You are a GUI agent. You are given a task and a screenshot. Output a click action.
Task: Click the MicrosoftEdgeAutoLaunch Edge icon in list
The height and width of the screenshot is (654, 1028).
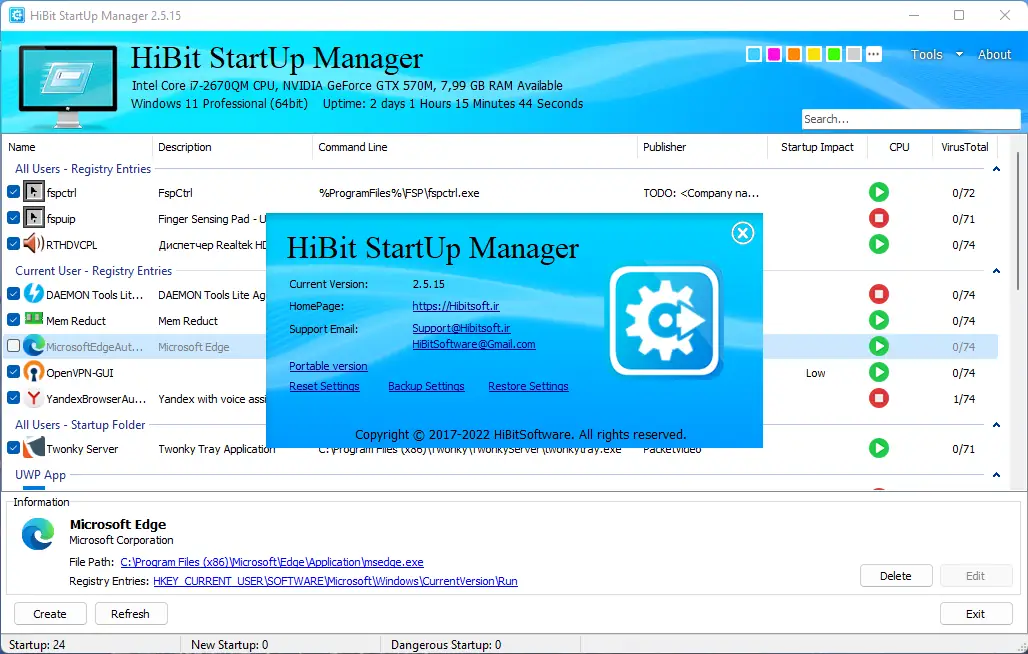(x=33, y=345)
